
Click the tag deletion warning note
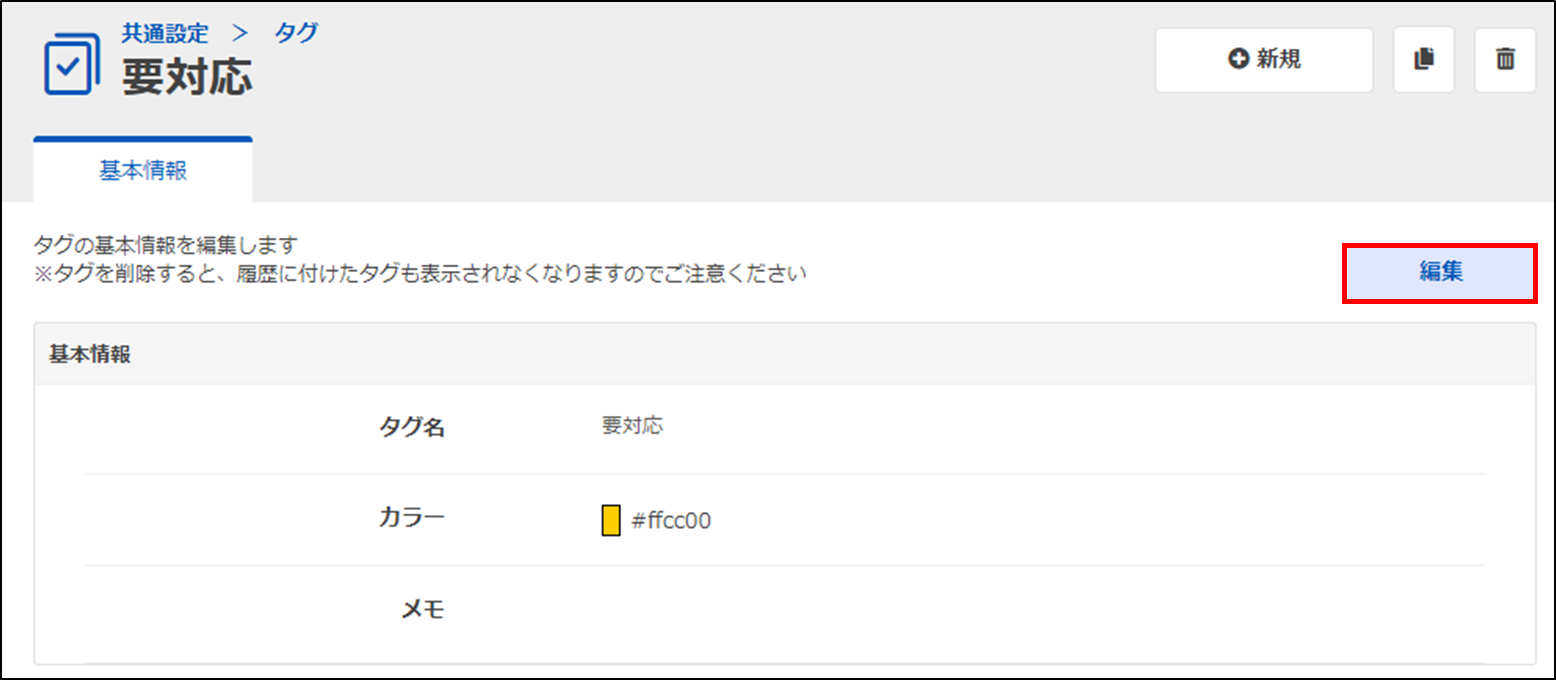click(420, 273)
